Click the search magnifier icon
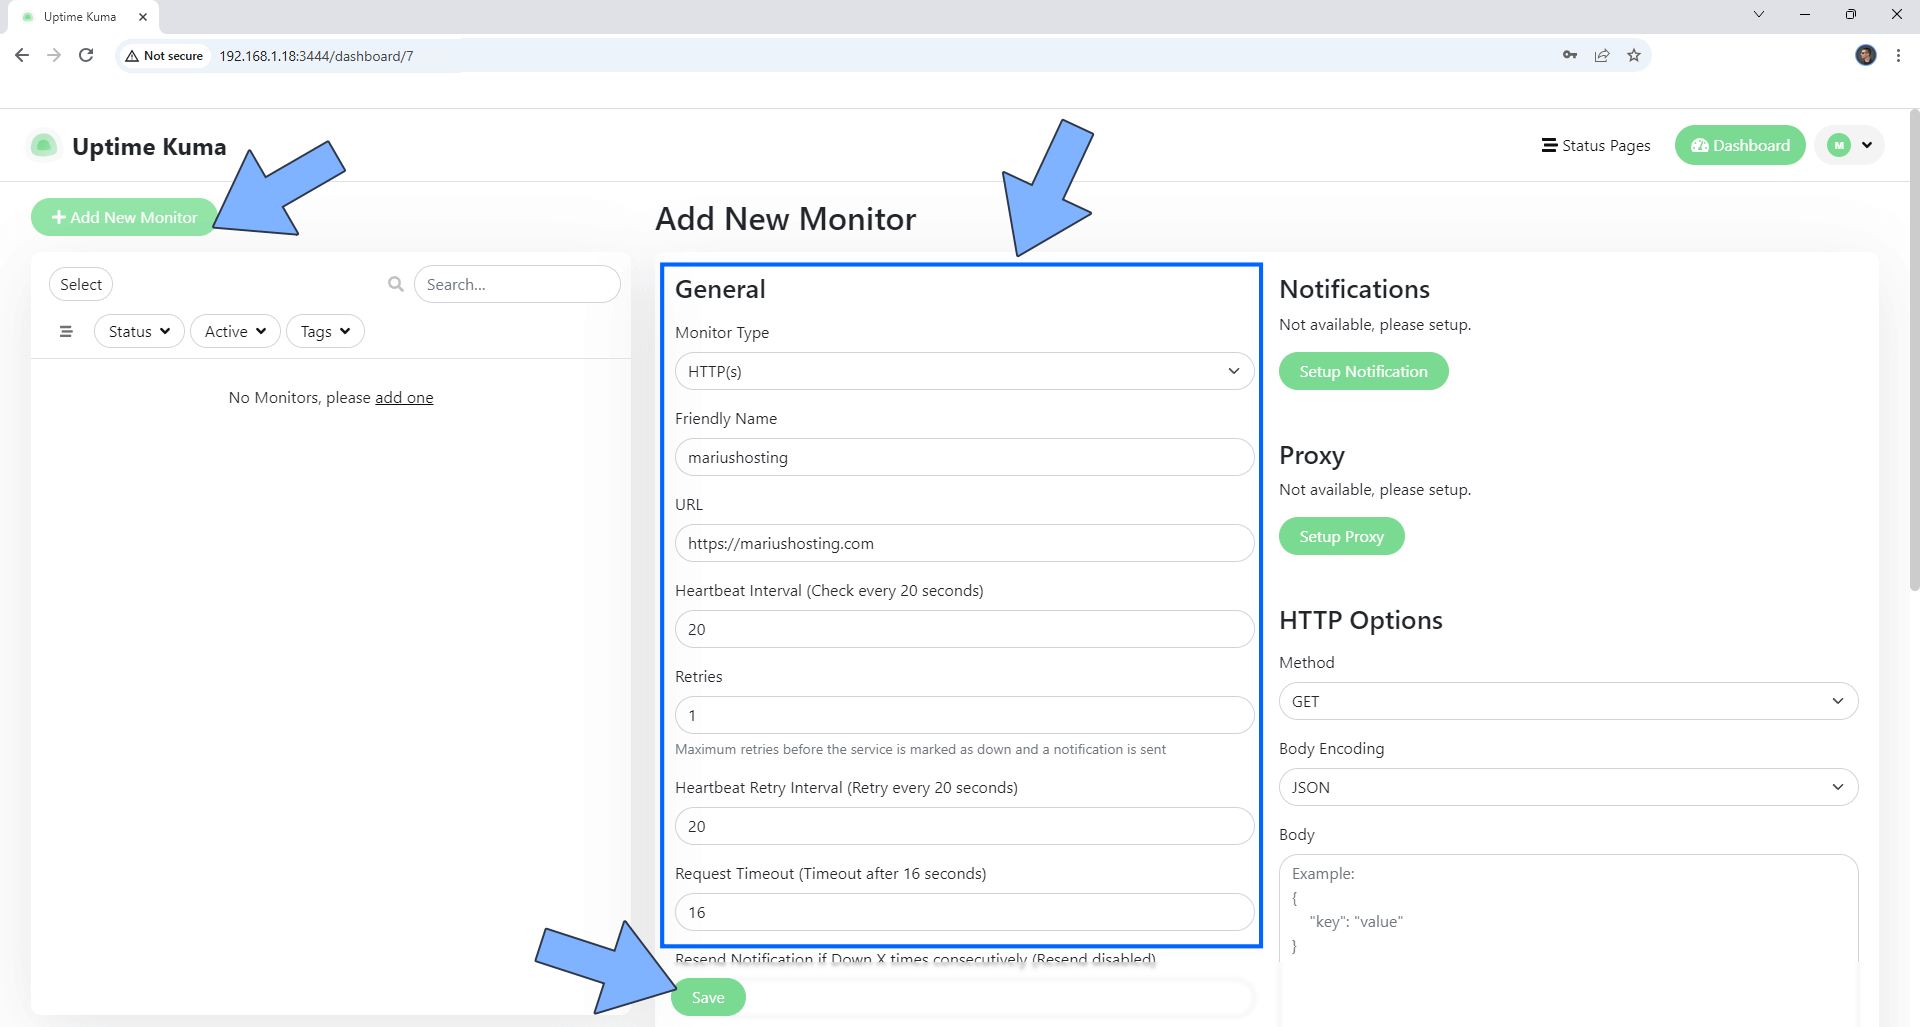 click(396, 284)
